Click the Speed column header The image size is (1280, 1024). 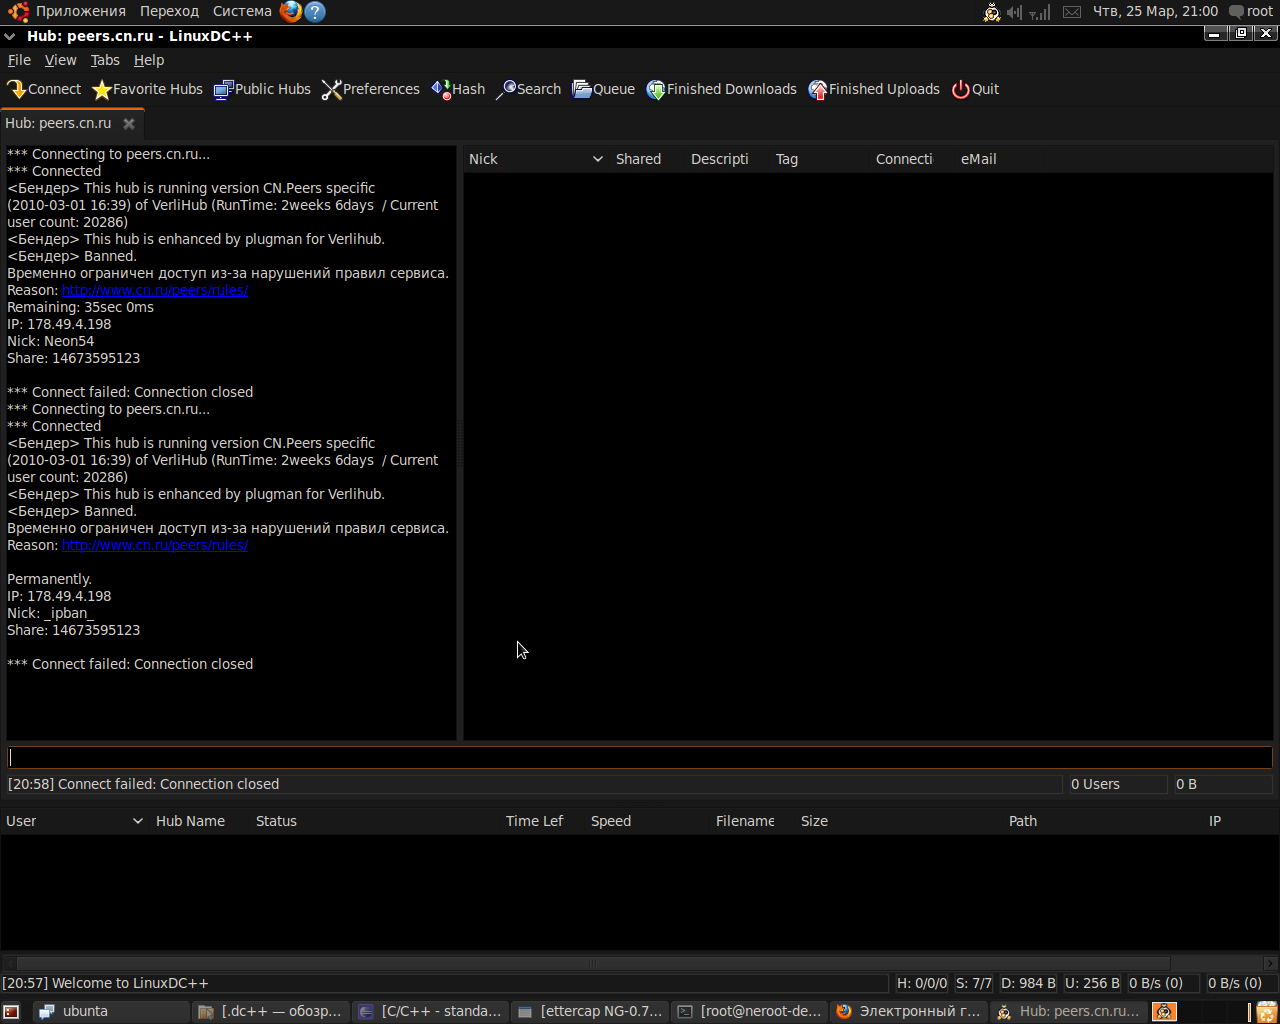point(647,821)
